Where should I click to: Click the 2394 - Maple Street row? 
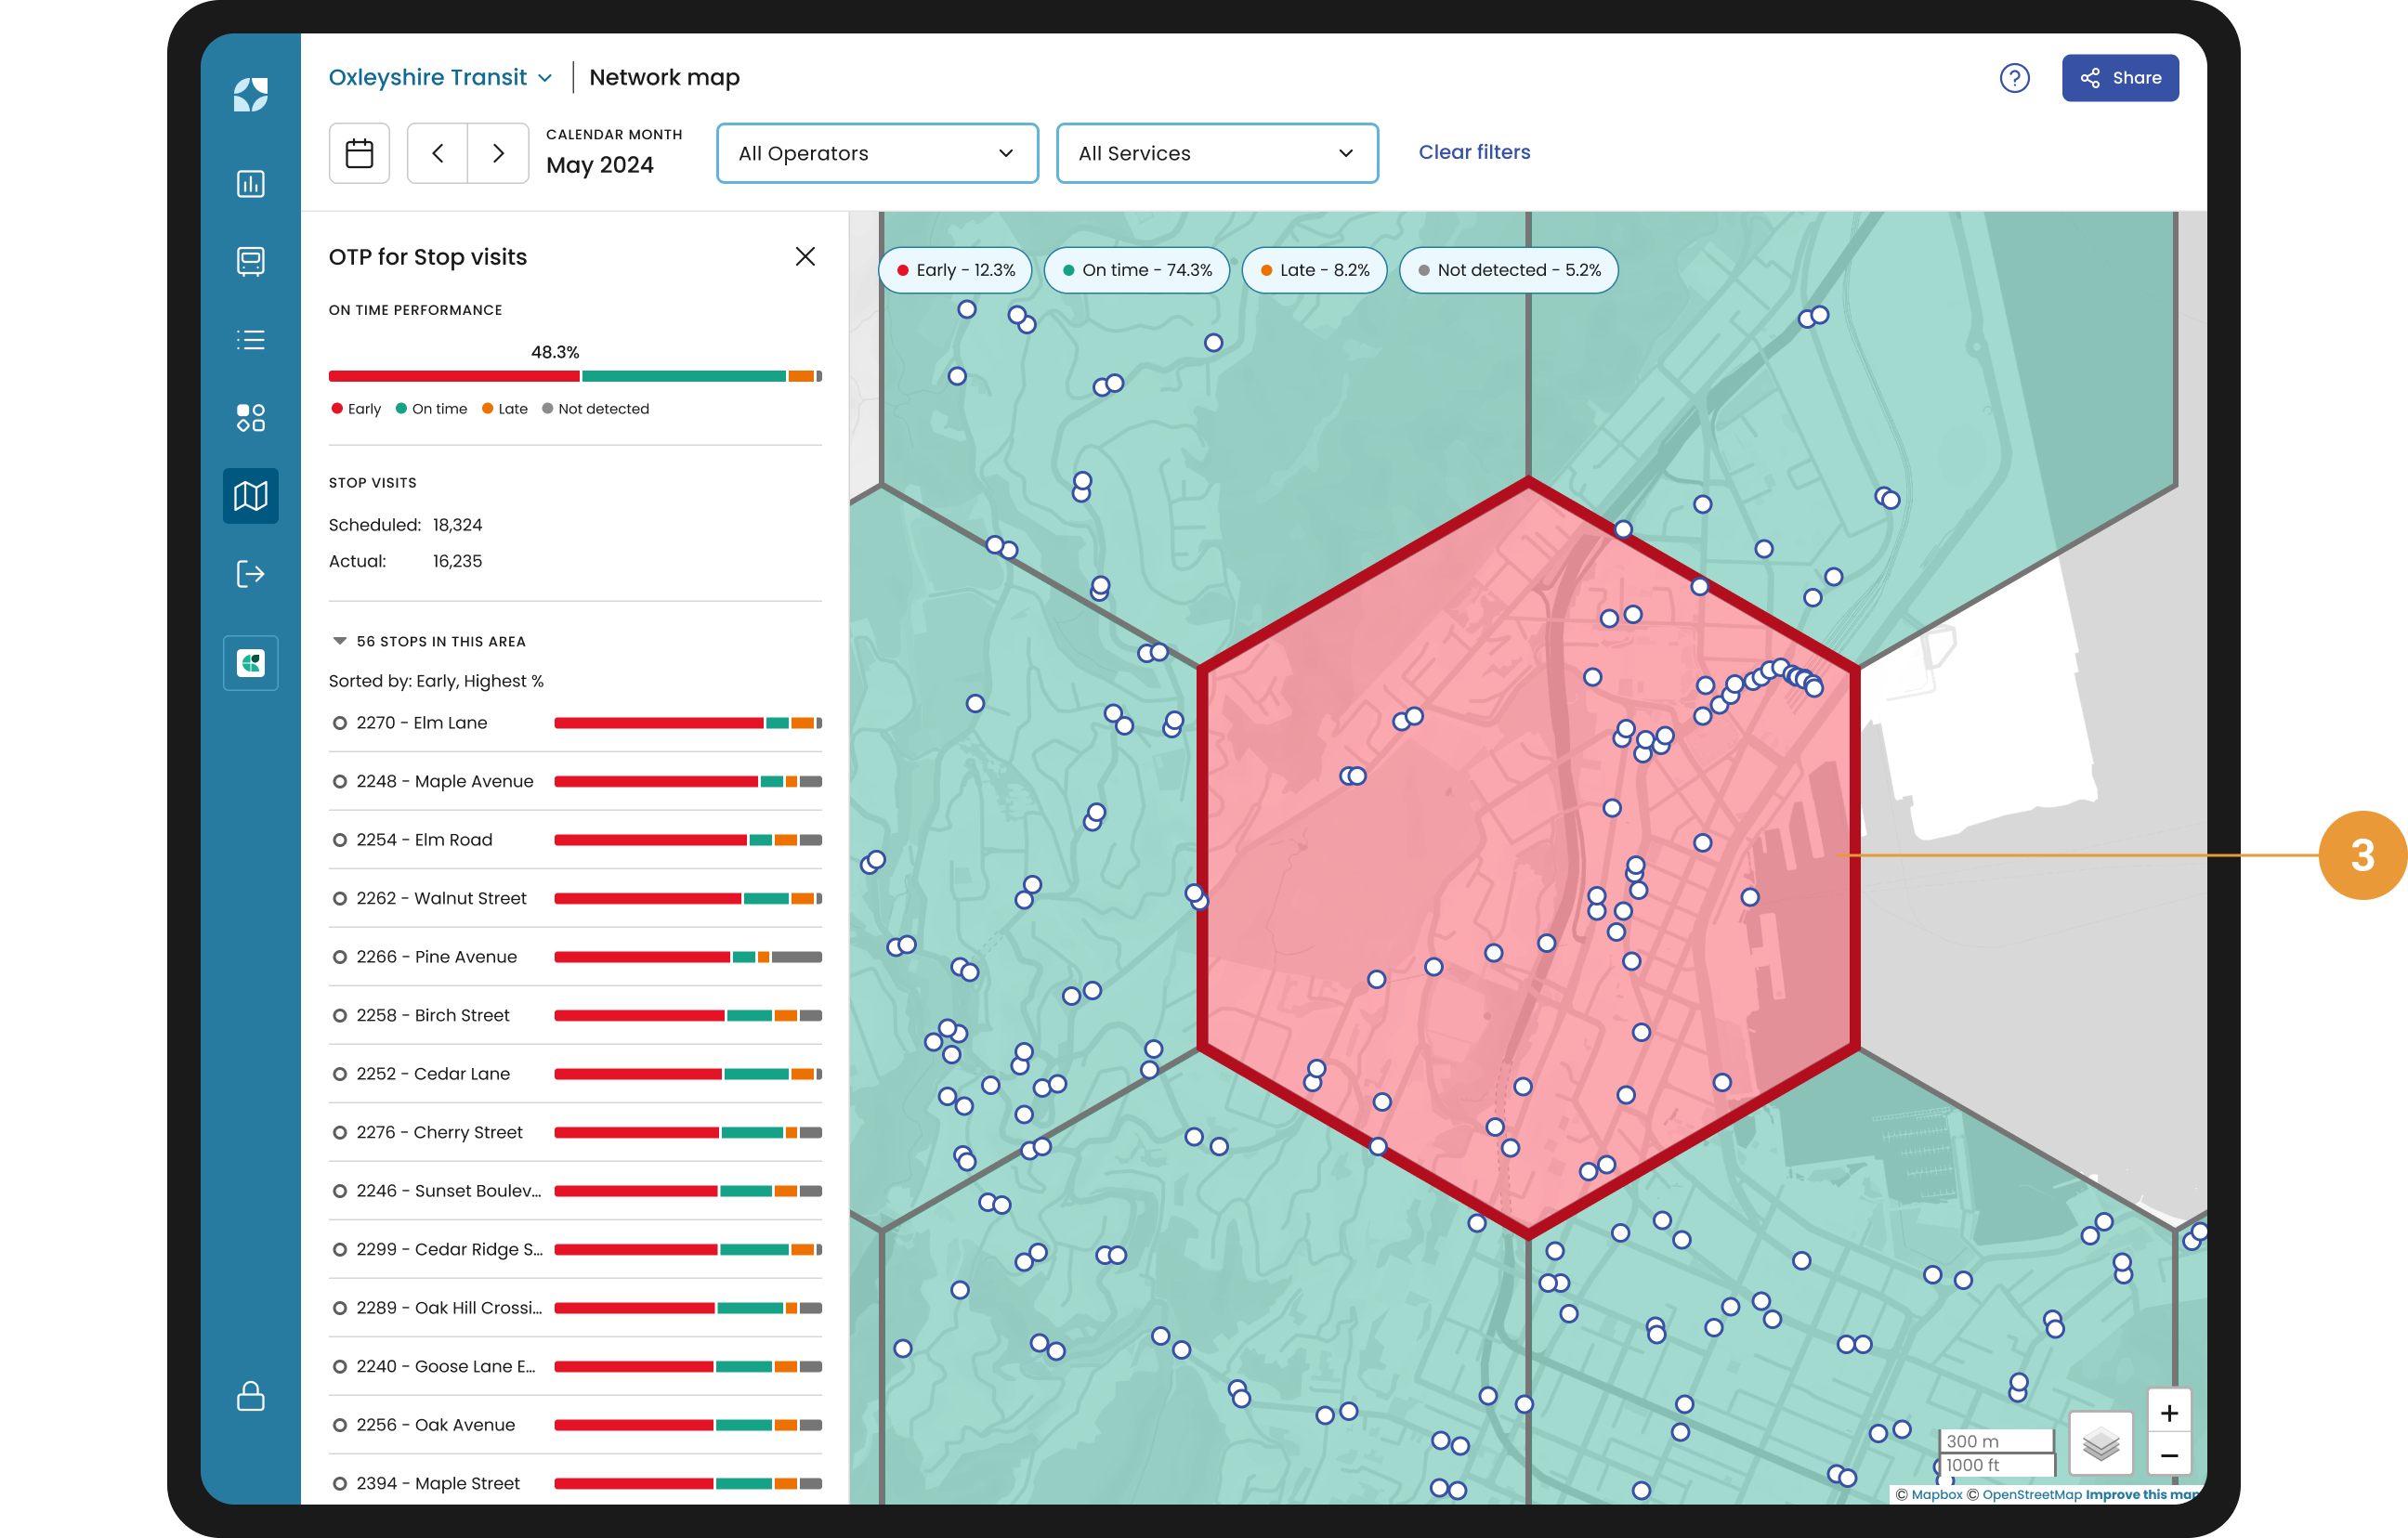coord(575,1483)
